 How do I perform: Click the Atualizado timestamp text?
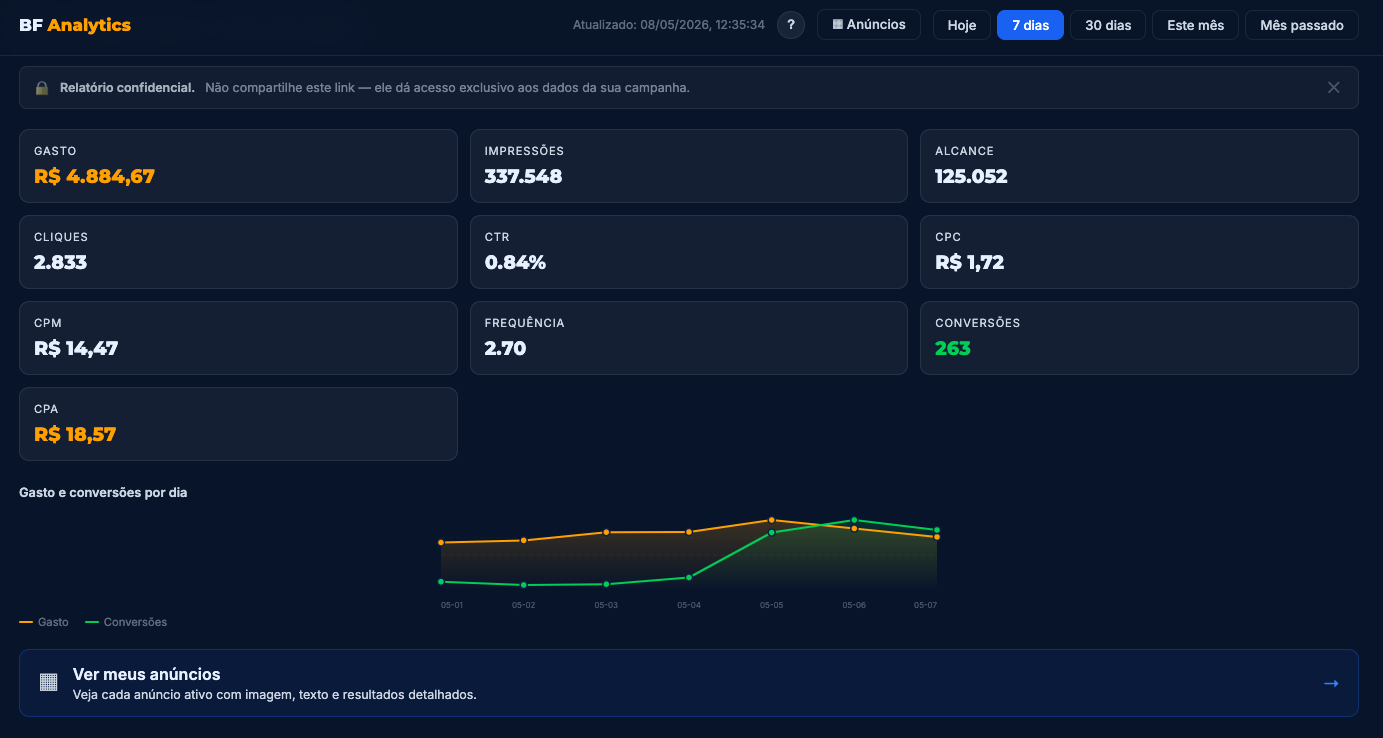(x=668, y=25)
